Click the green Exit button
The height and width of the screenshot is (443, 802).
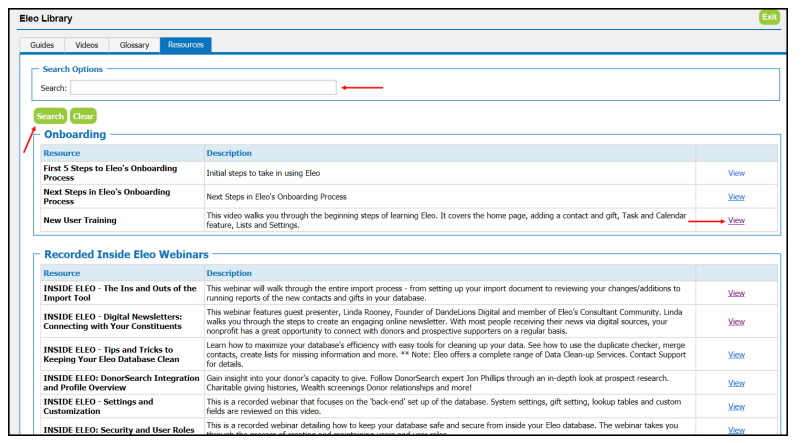[769, 17]
